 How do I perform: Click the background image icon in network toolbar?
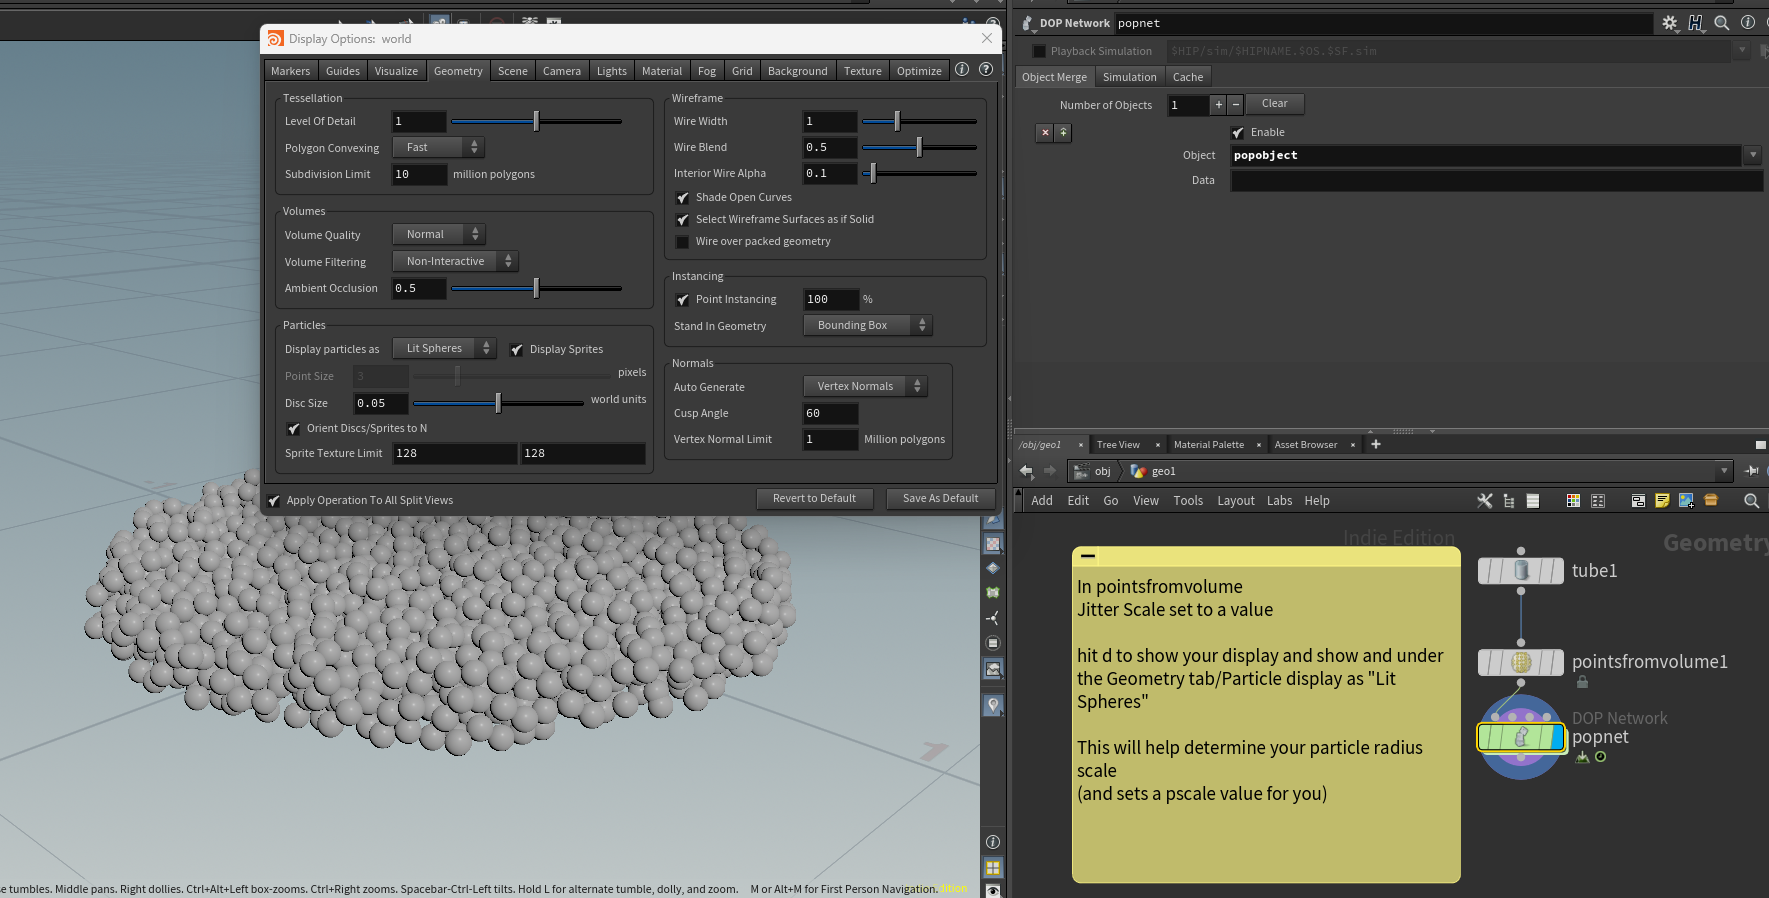coord(1686,501)
